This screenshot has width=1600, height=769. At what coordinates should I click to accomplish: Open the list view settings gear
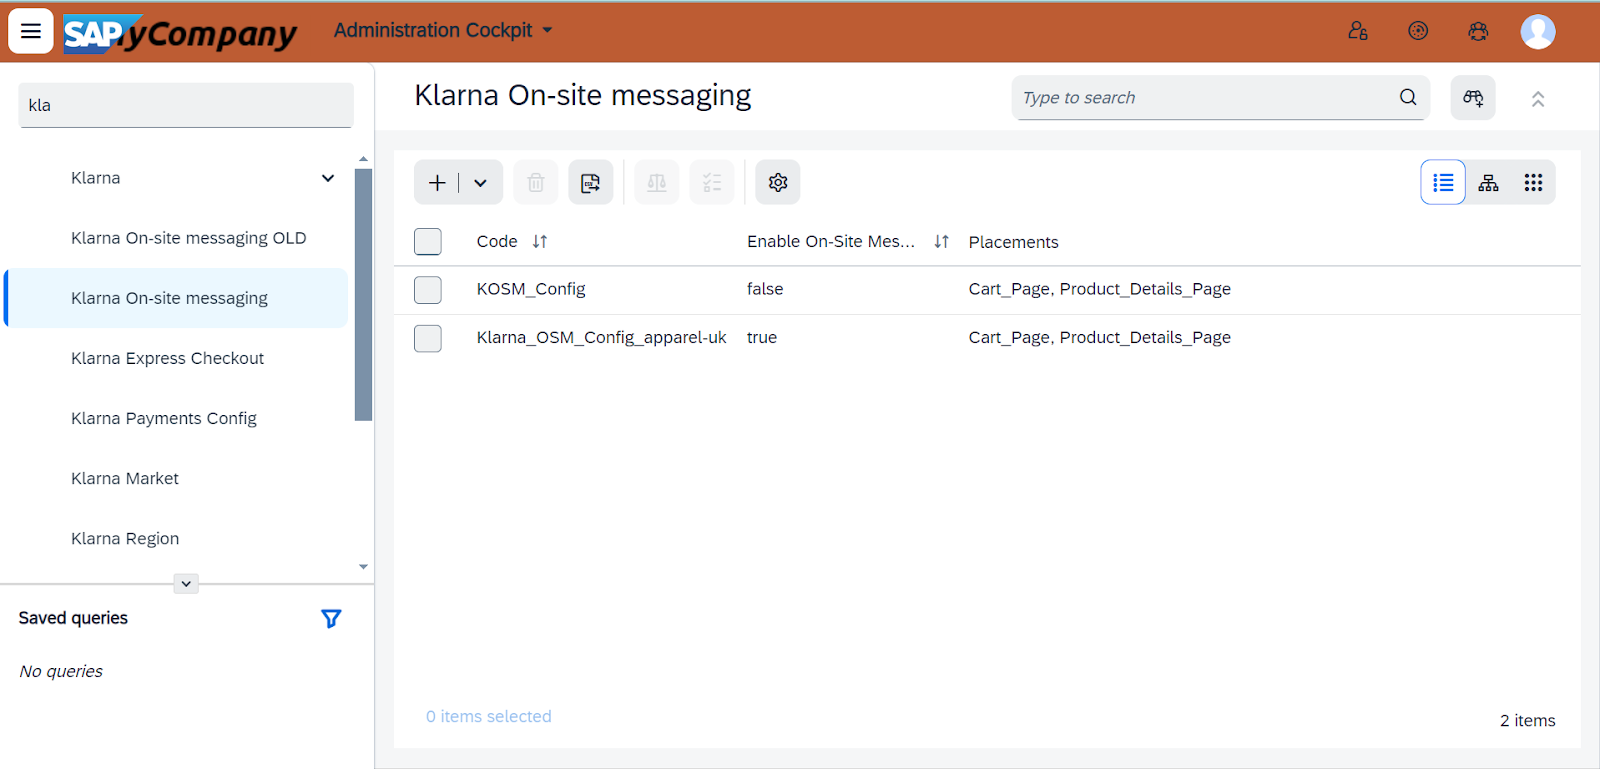[778, 182]
